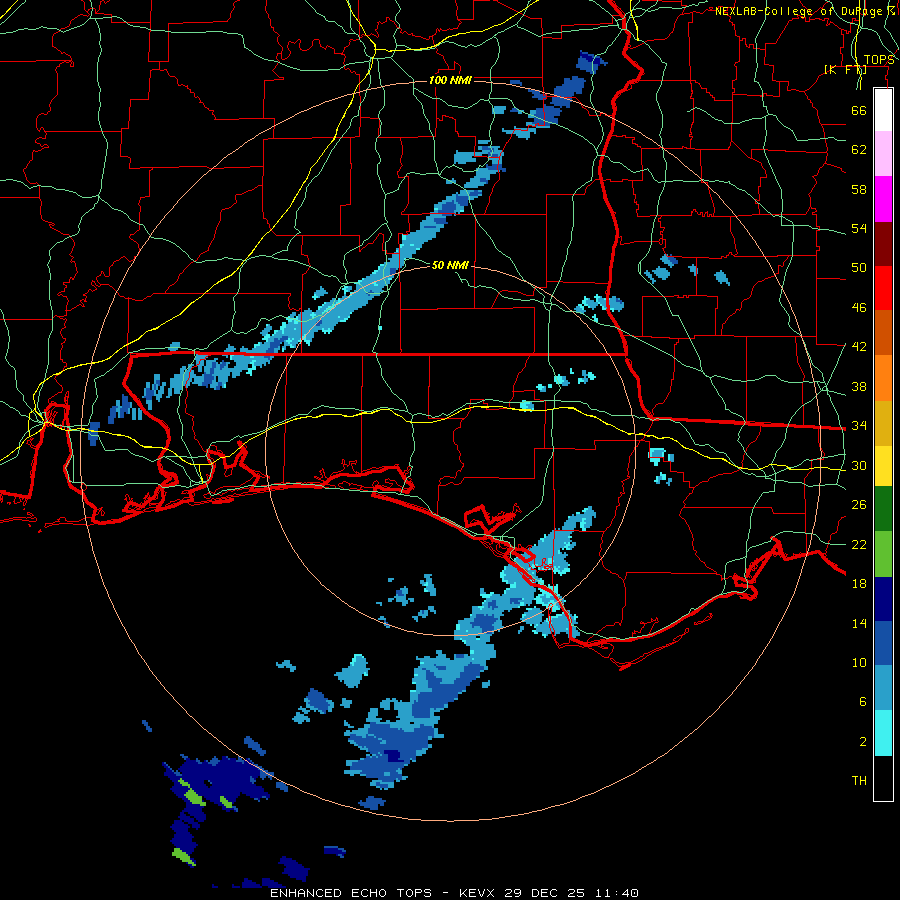This screenshot has height=900, width=900.
Task: Click the "58" legend value
Action: coord(859,189)
